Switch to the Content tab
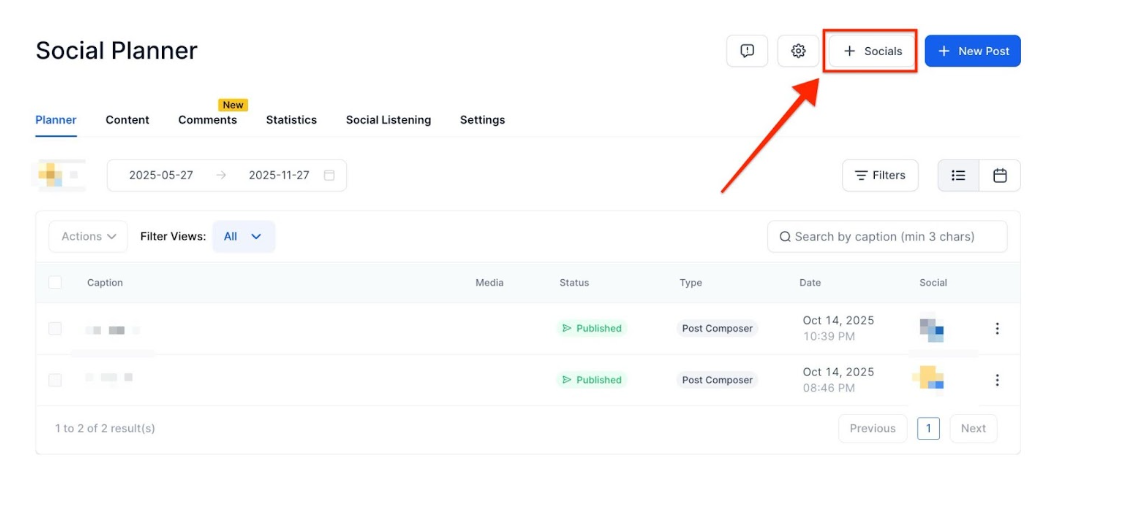The width and height of the screenshot is (1131, 511). 127,120
